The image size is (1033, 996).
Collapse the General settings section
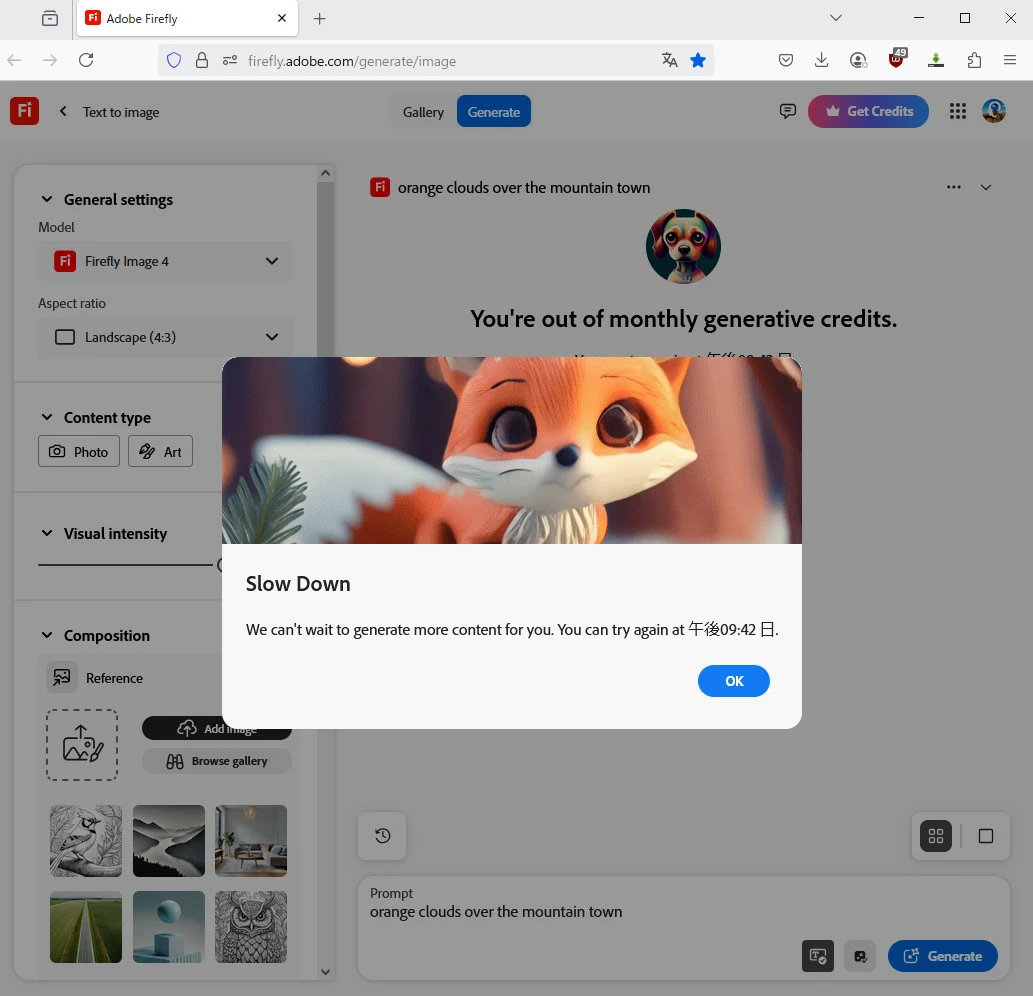(47, 199)
